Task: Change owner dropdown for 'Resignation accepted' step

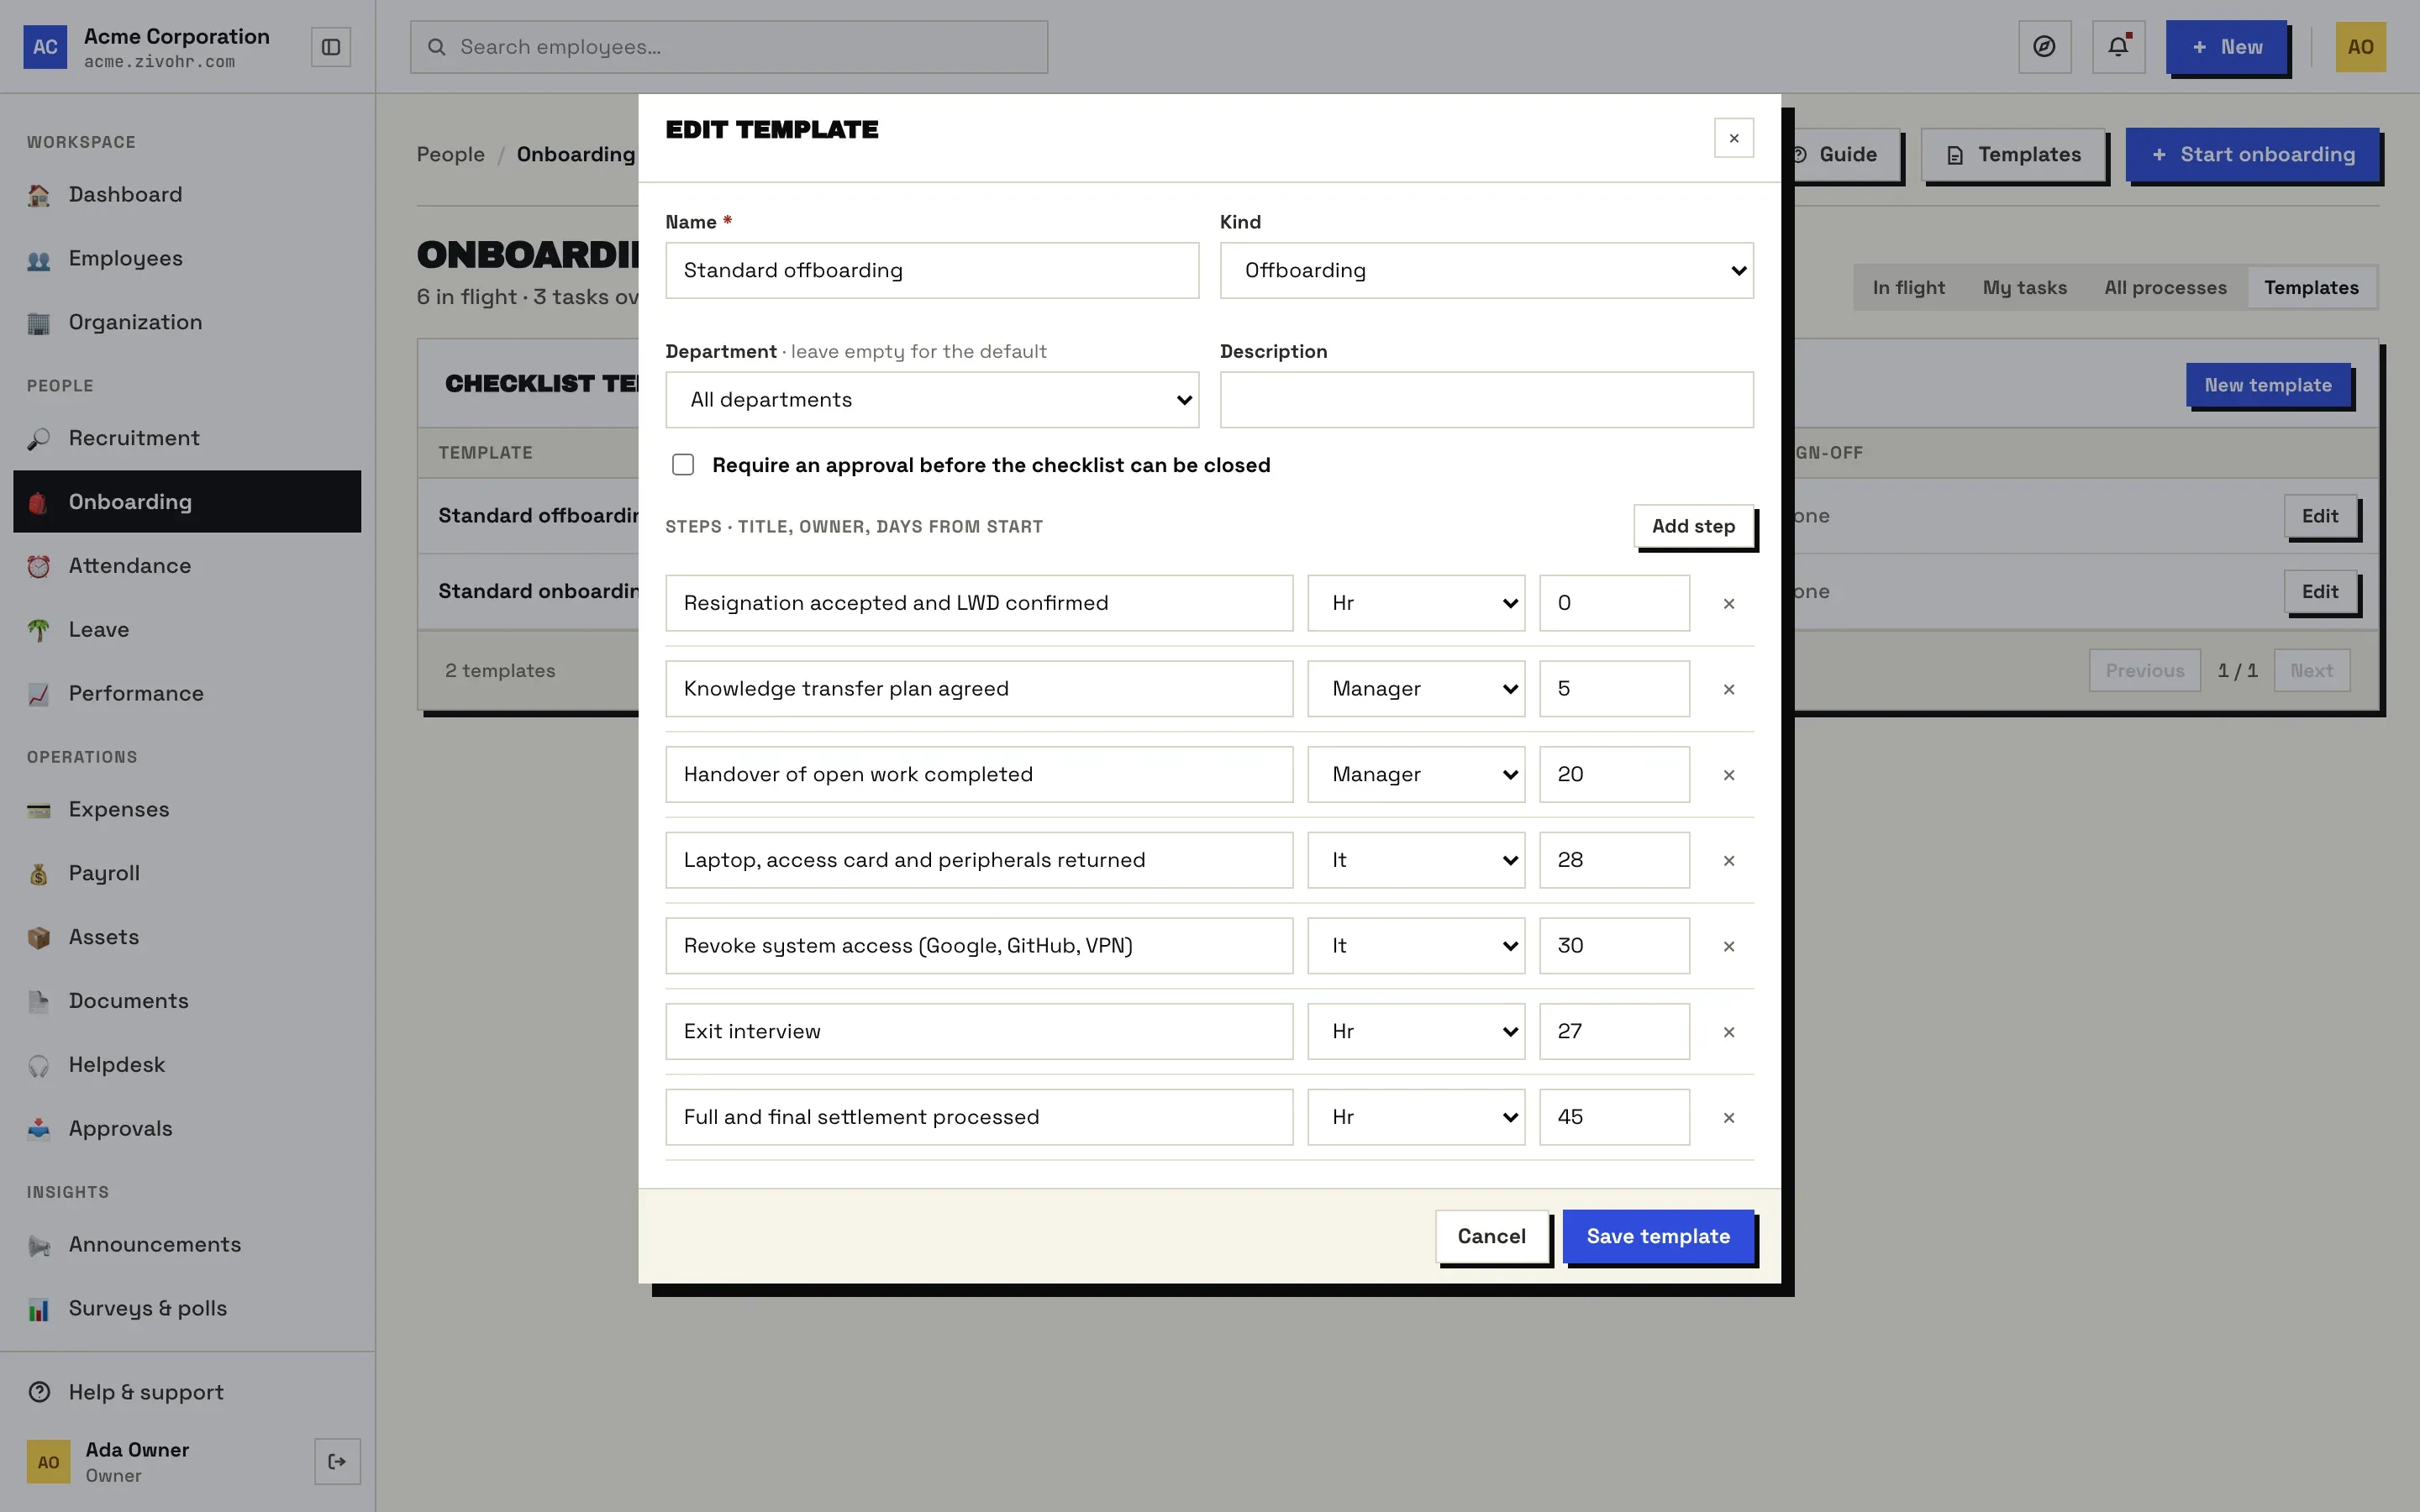Action: (1416, 603)
